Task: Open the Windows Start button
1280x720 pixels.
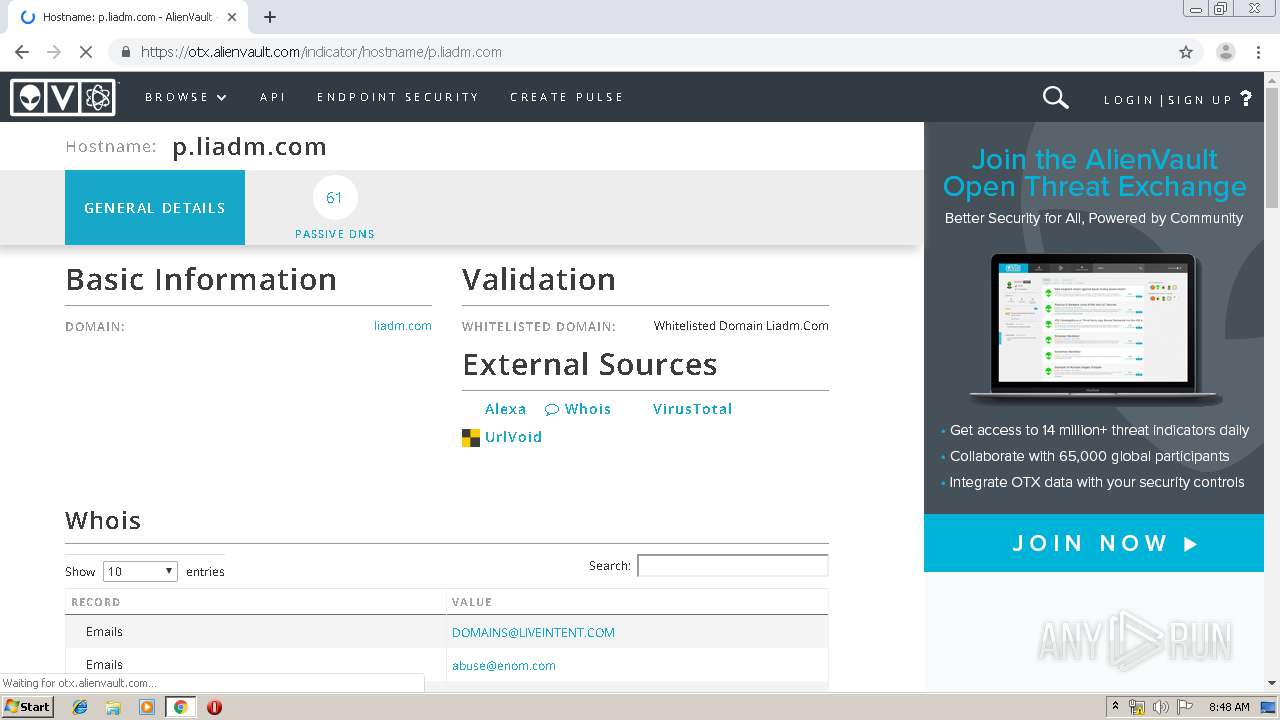Action: click(27, 707)
